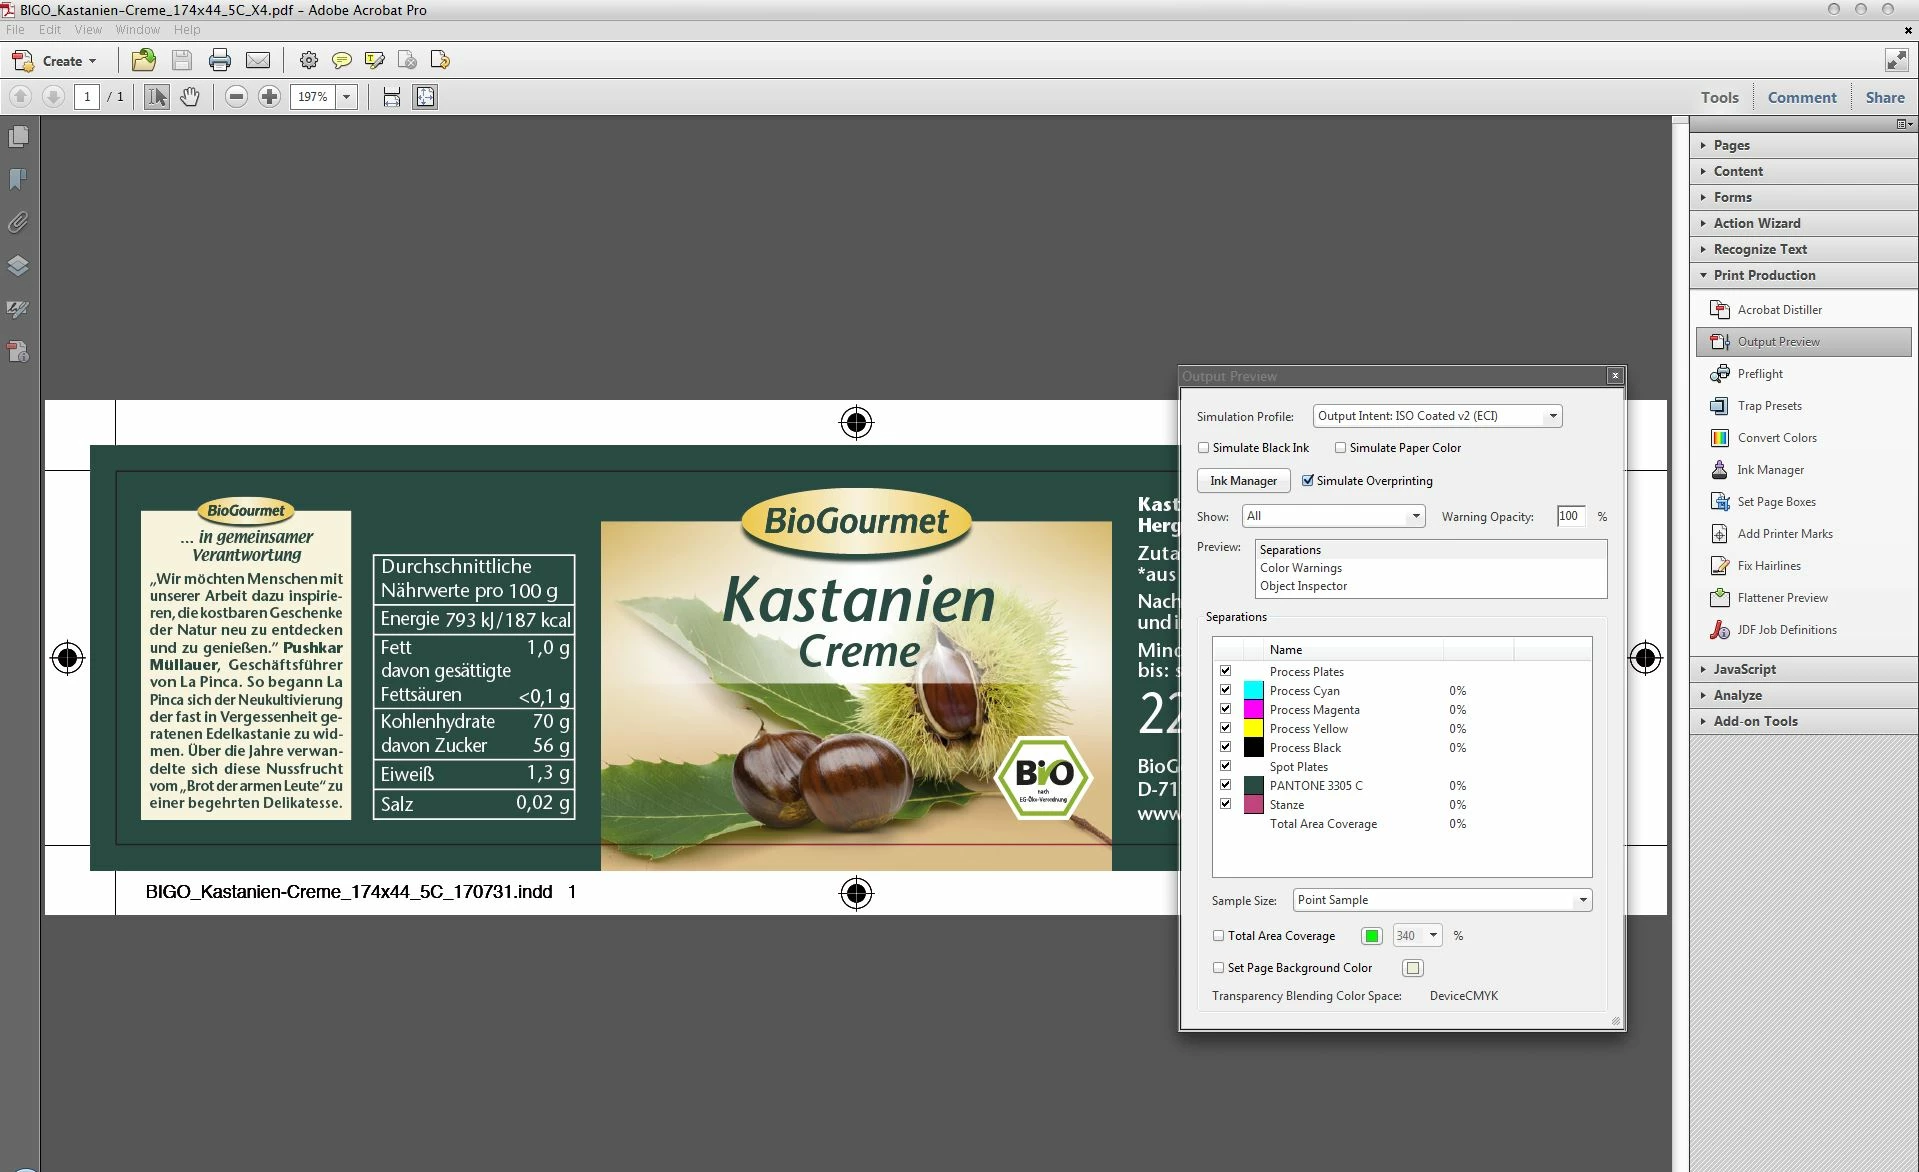1919x1172 pixels.
Task: Open the Window menu
Action: tap(138, 30)
